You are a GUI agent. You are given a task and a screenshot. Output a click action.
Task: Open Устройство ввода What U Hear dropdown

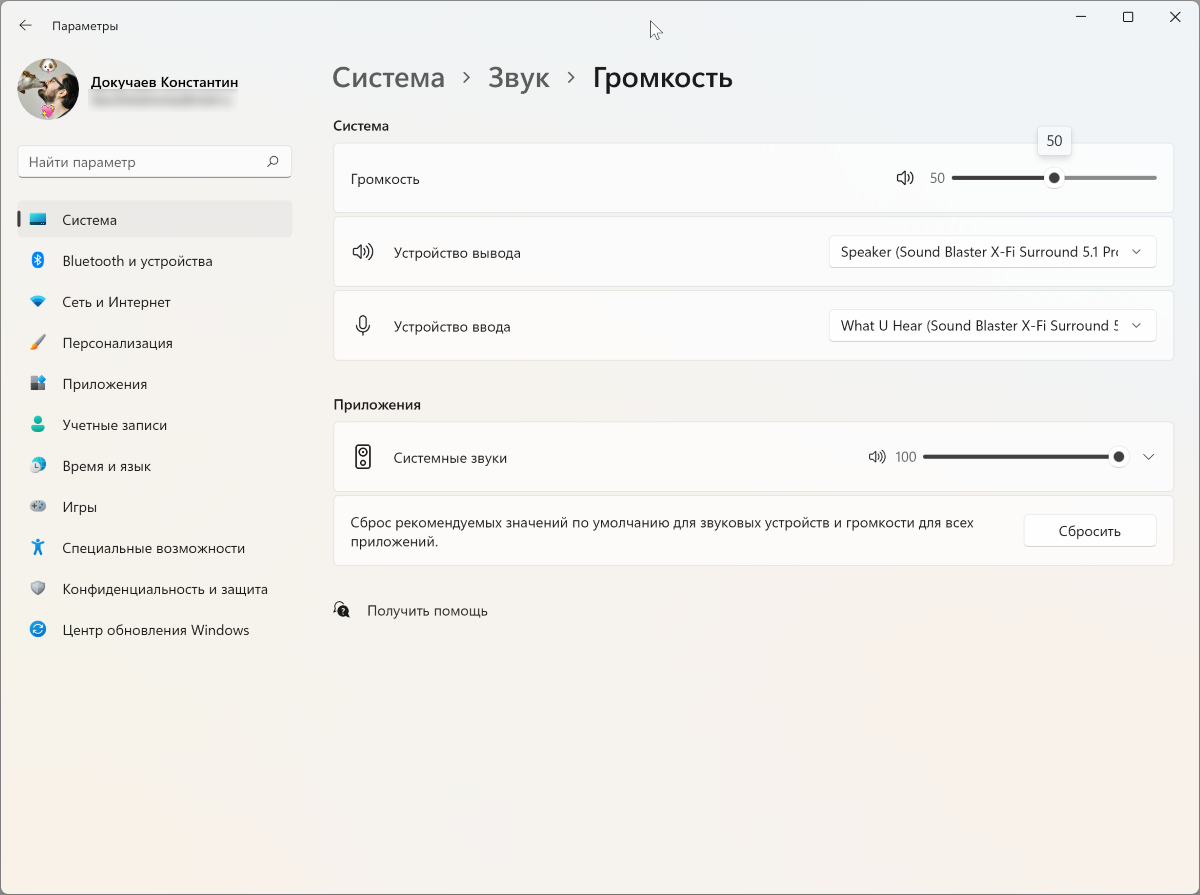(992, 326)
